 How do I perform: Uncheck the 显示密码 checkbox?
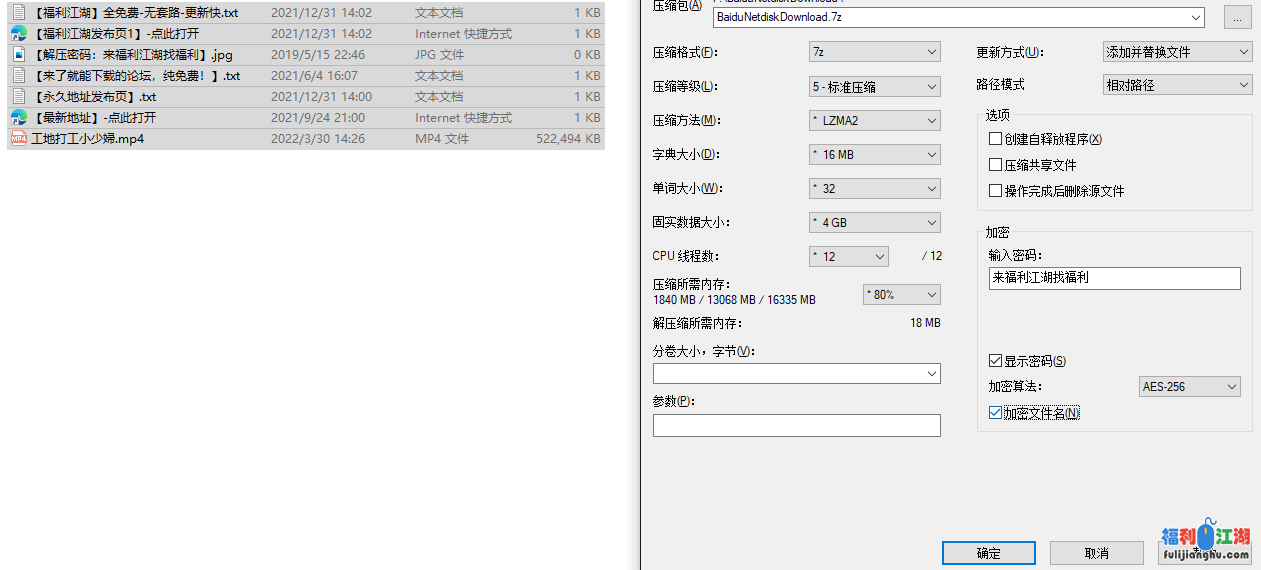995,361
